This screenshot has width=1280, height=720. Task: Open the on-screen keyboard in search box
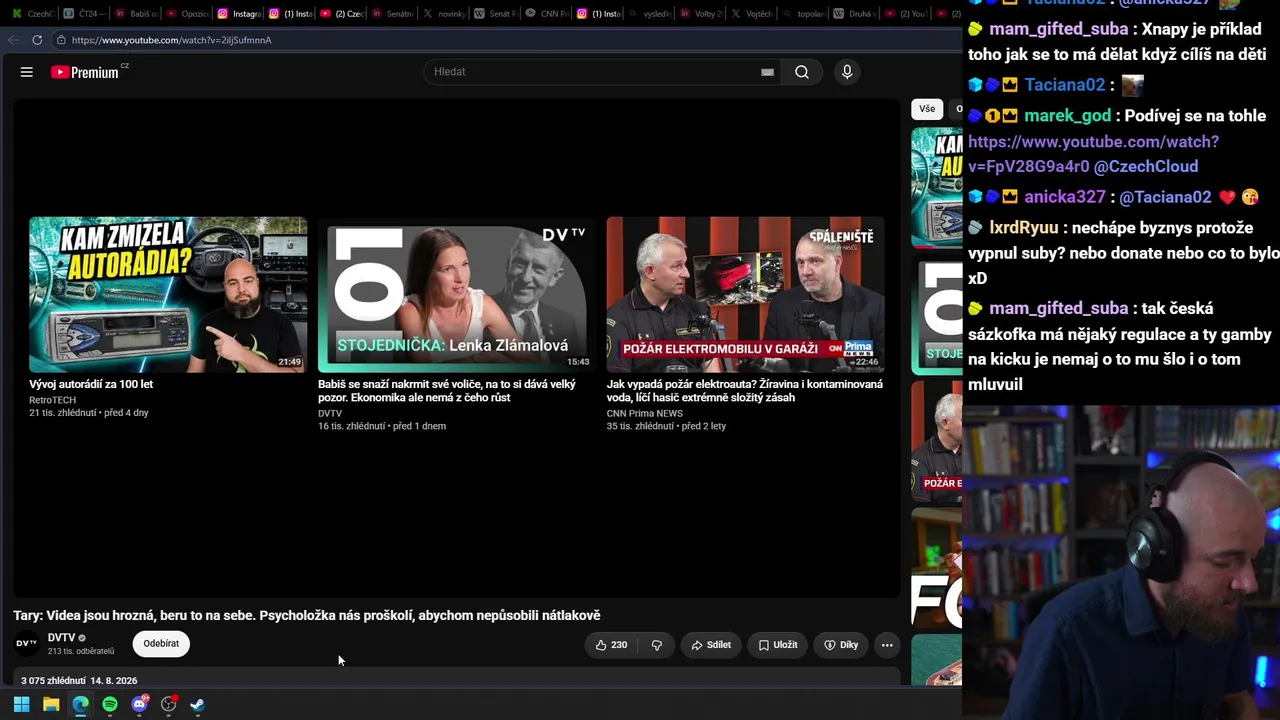point(767,72)
